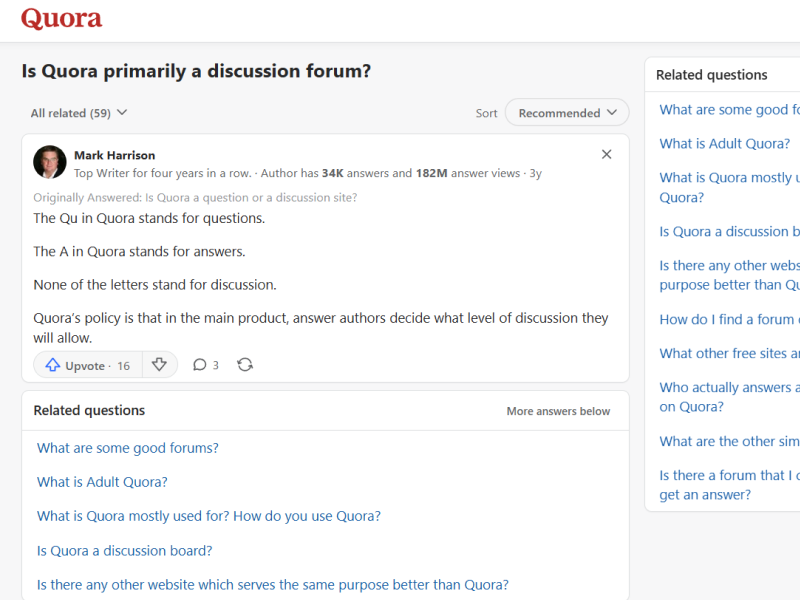Click 'The A in Quora stands for answers.'
The width and height of the screenshot is (800, 600).
click(139, 252)
